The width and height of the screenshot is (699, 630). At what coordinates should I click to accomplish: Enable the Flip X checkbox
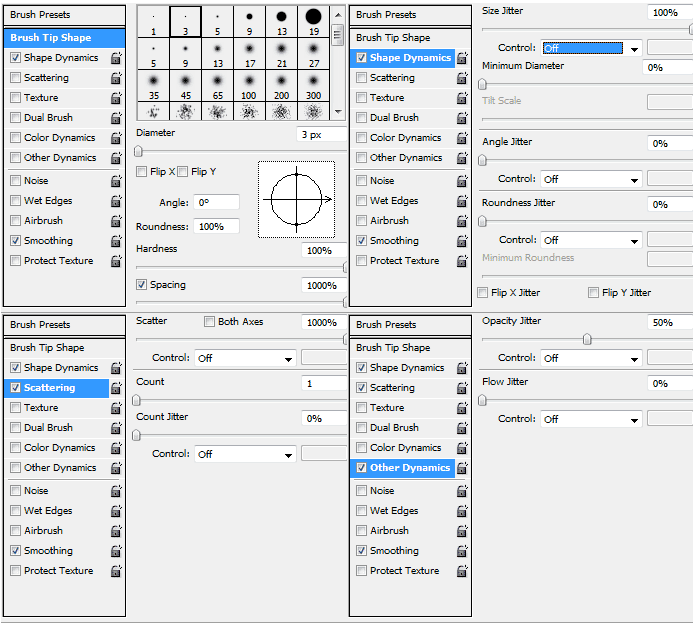click(141, 172)
